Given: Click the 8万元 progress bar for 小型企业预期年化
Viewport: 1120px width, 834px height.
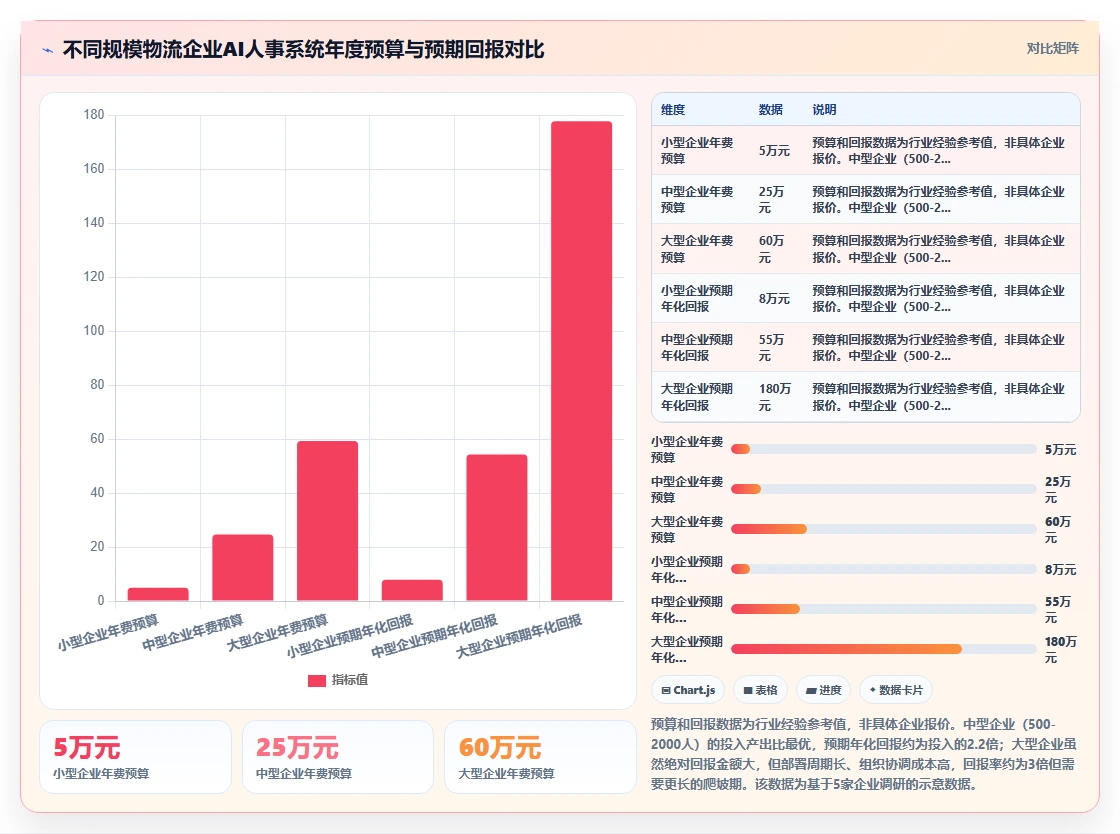Looking at the screenshot, I should point(884,569).
